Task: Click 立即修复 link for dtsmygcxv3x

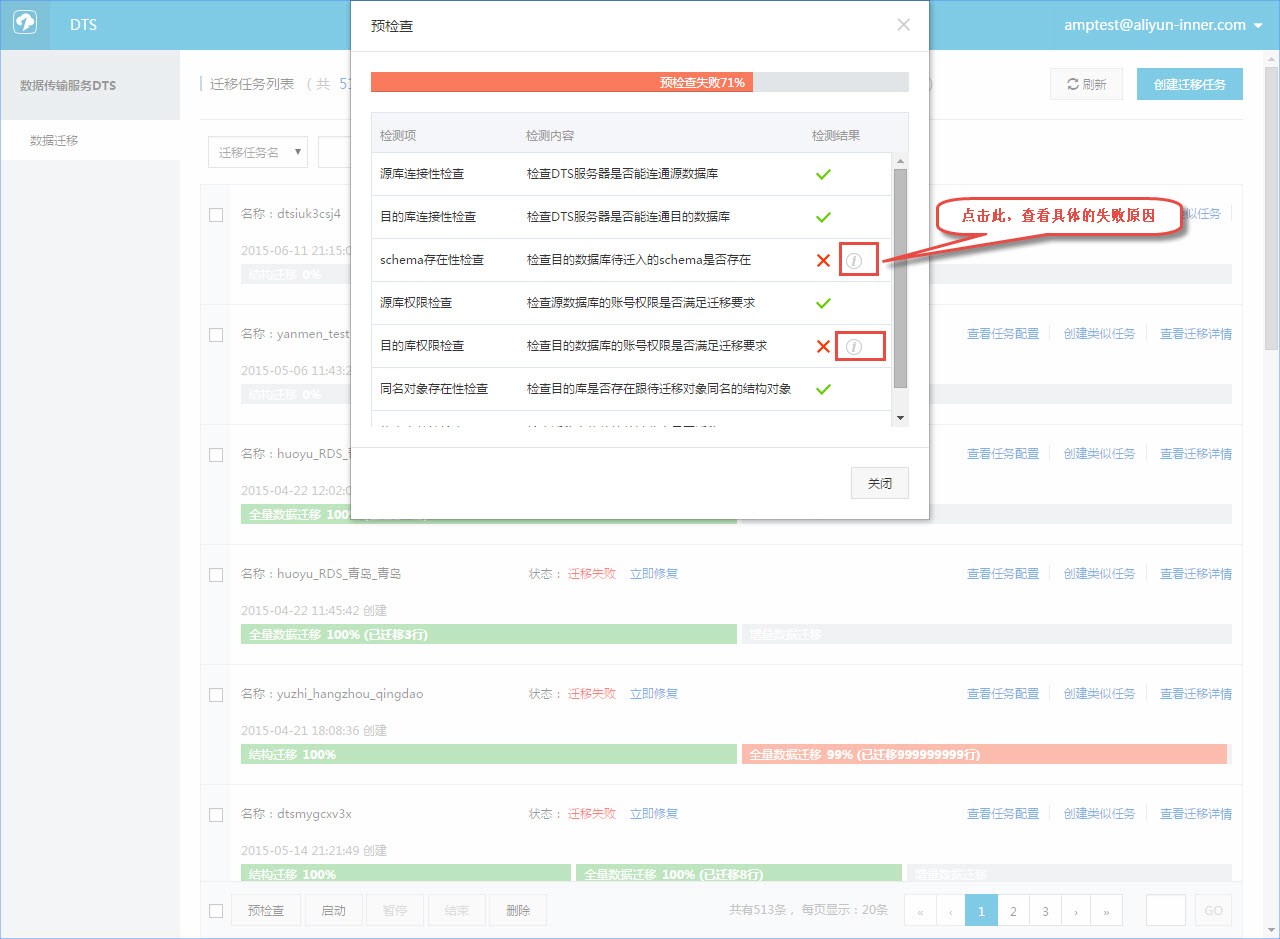Action: (654, 814)
